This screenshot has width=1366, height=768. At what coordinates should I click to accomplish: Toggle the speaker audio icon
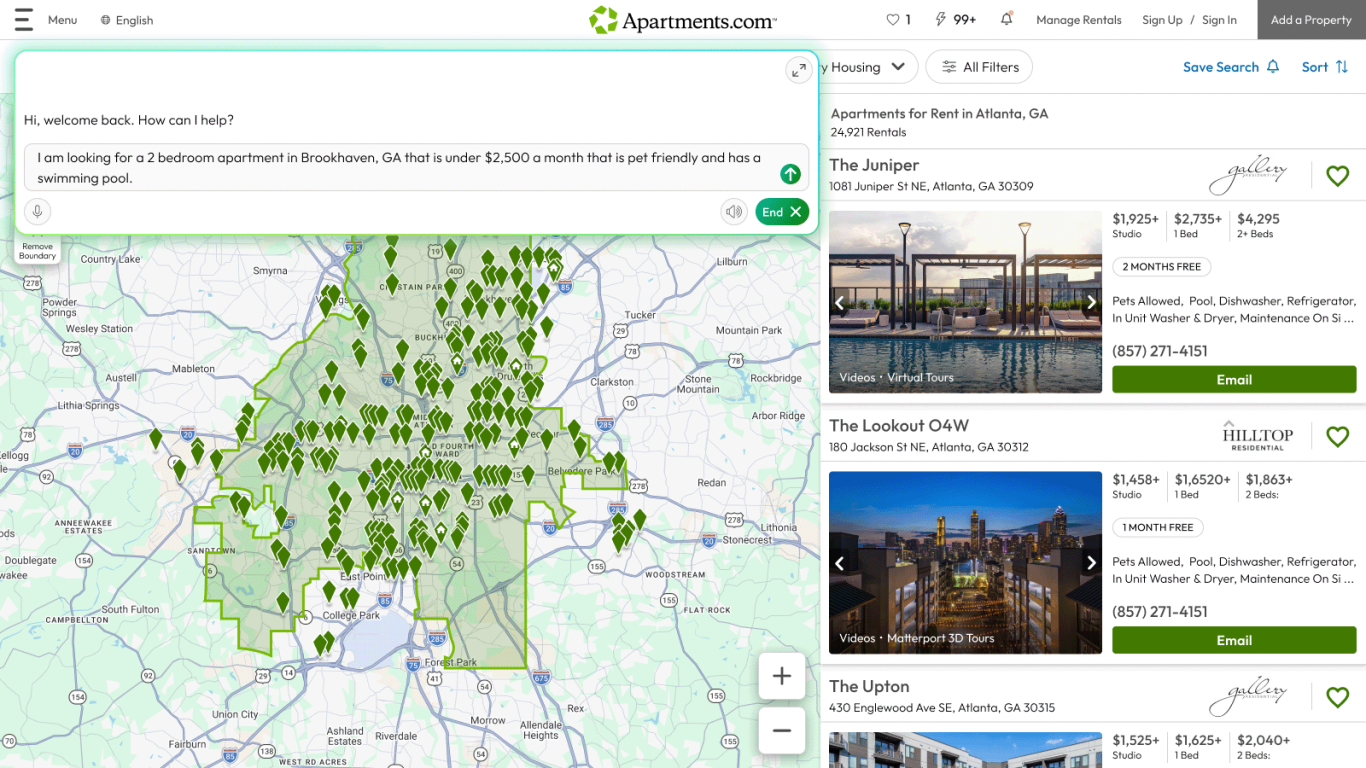click(x=734, y=212)
